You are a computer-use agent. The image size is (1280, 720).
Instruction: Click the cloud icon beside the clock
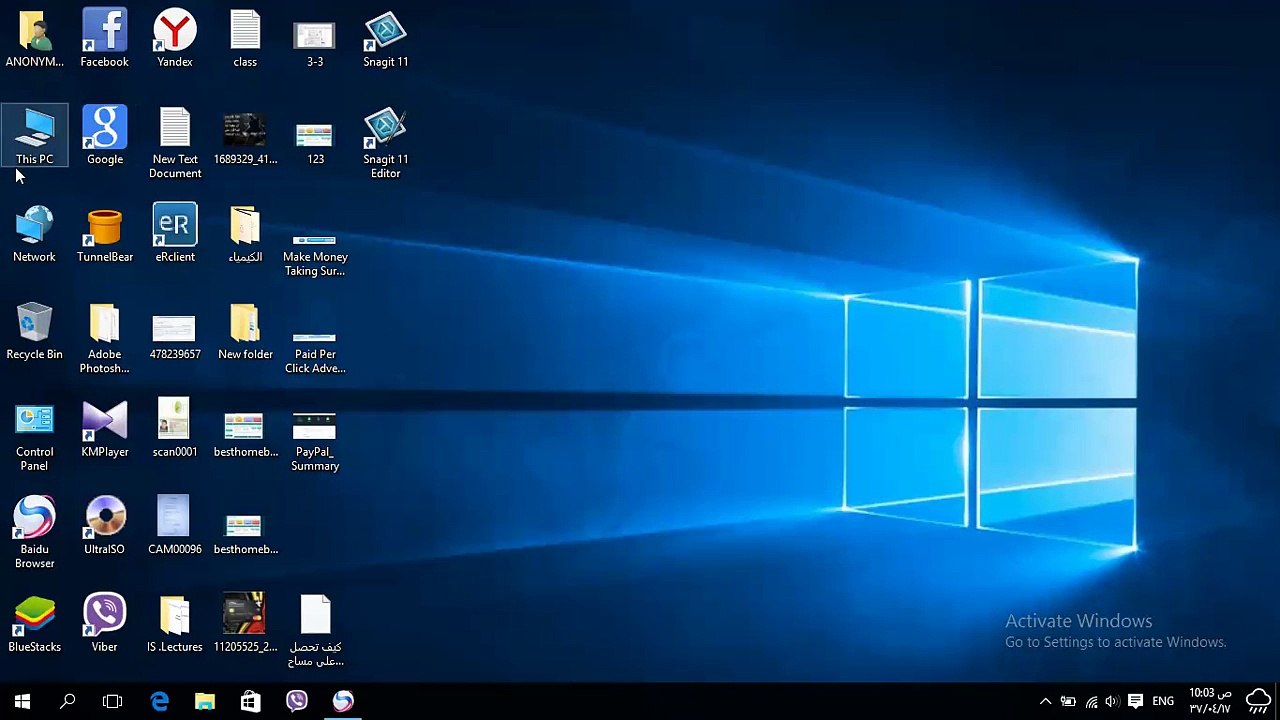pyautogui.click(x=1258, y=701)
